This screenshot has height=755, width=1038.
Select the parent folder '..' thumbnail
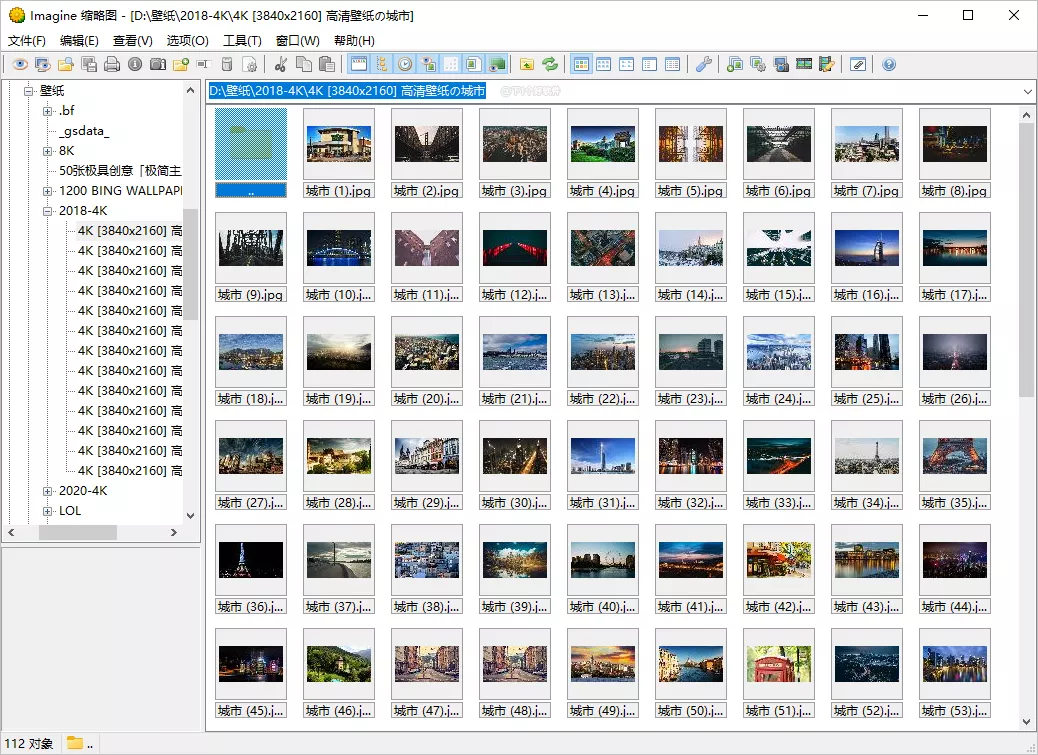click(x=251, y=153)
